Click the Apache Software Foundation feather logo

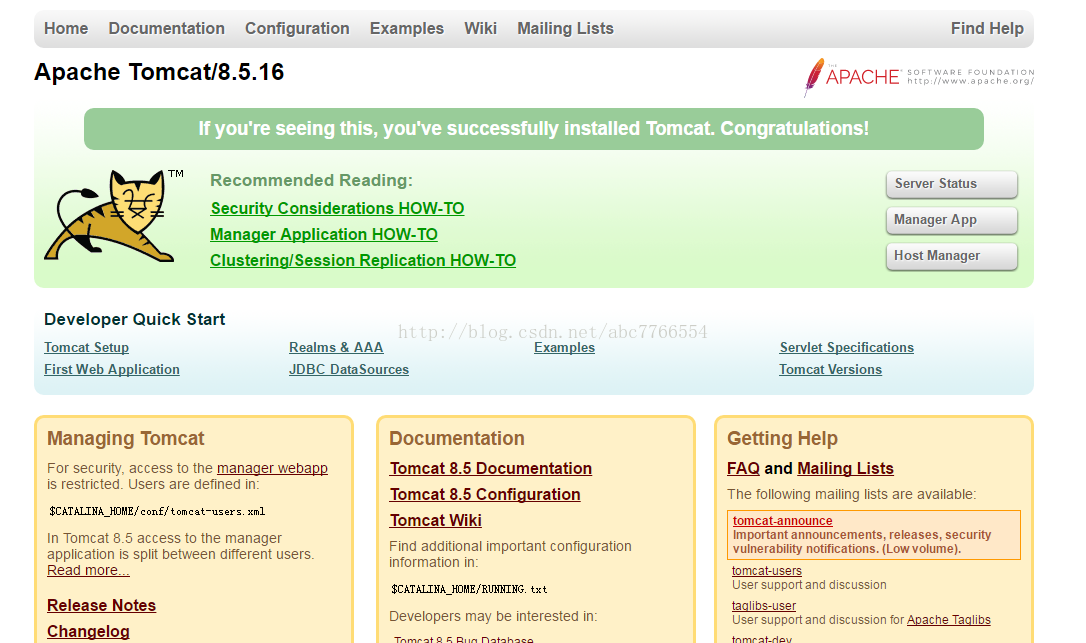pyautogui.click(x=918, y=76)
